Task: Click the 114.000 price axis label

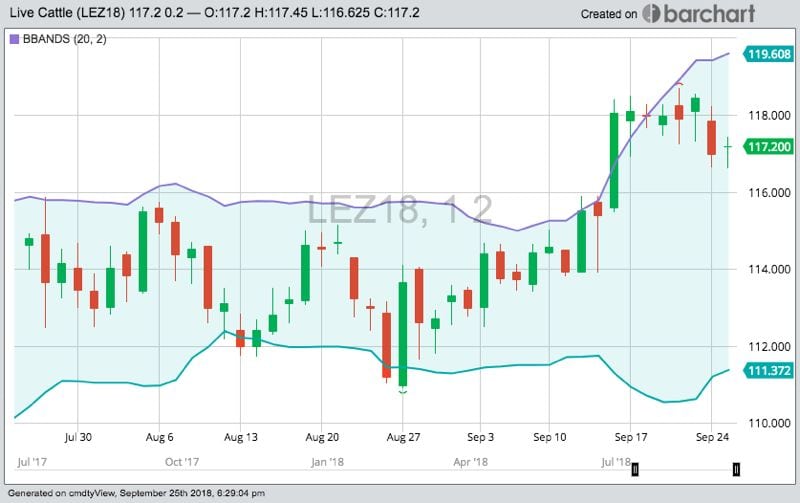Action: [x=769, y=269]
